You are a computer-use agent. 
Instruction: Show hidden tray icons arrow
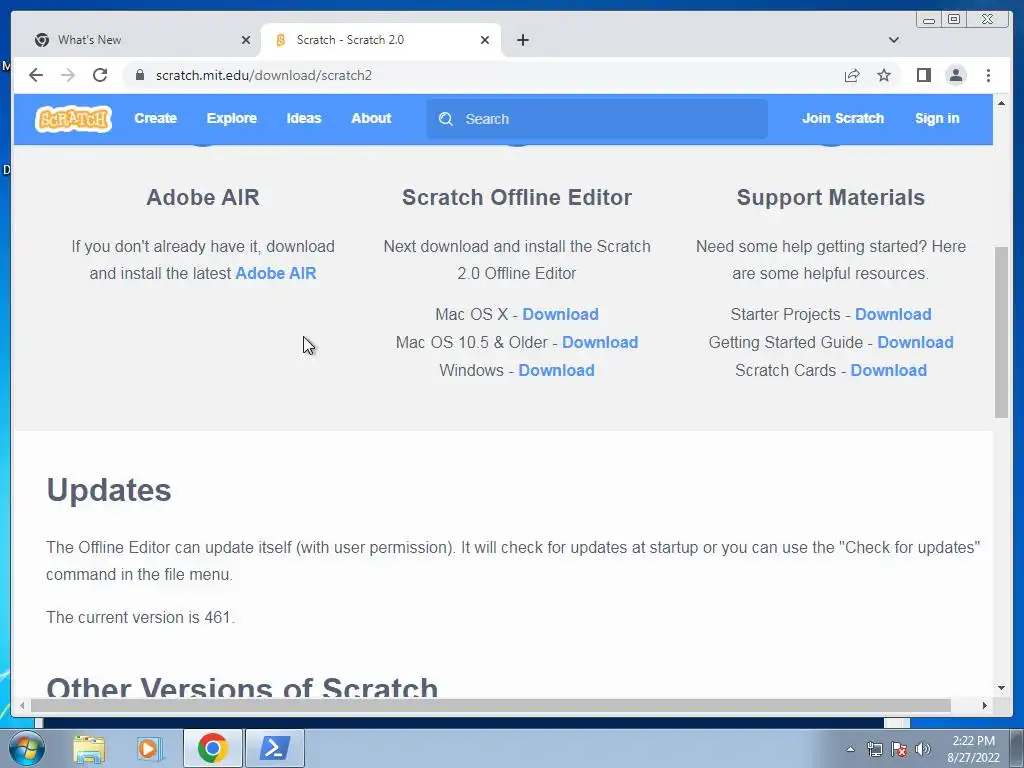tap(850, 749)
